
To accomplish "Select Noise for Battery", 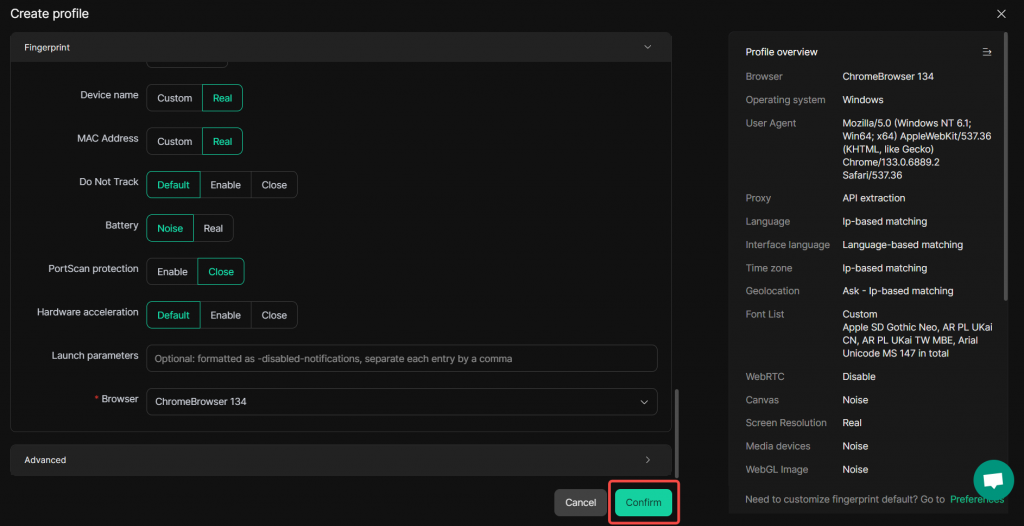I will point(170,228).
